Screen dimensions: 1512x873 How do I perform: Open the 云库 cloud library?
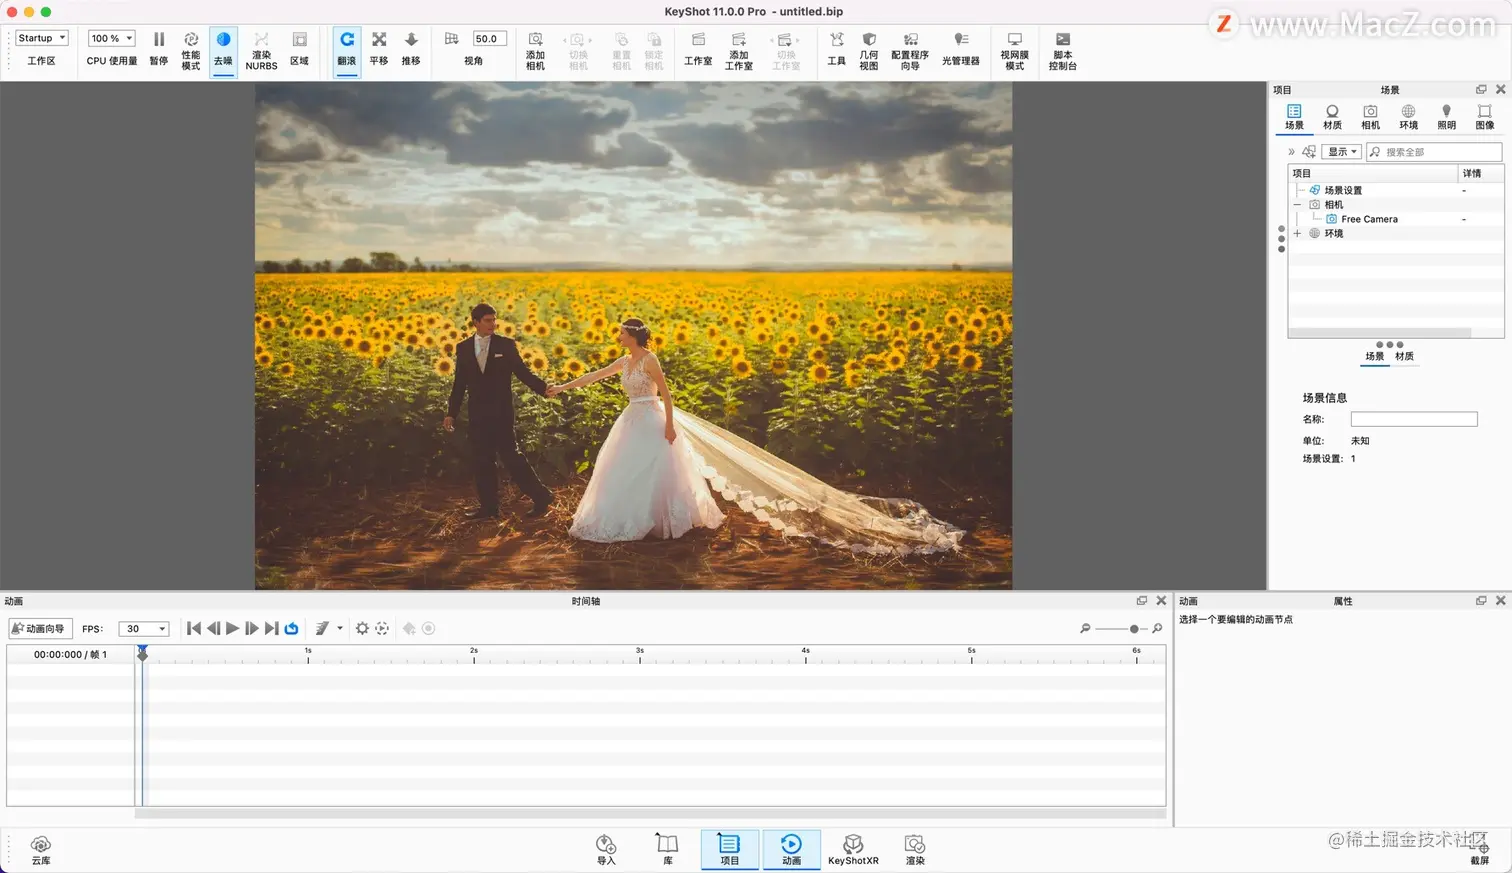[41, 850]
